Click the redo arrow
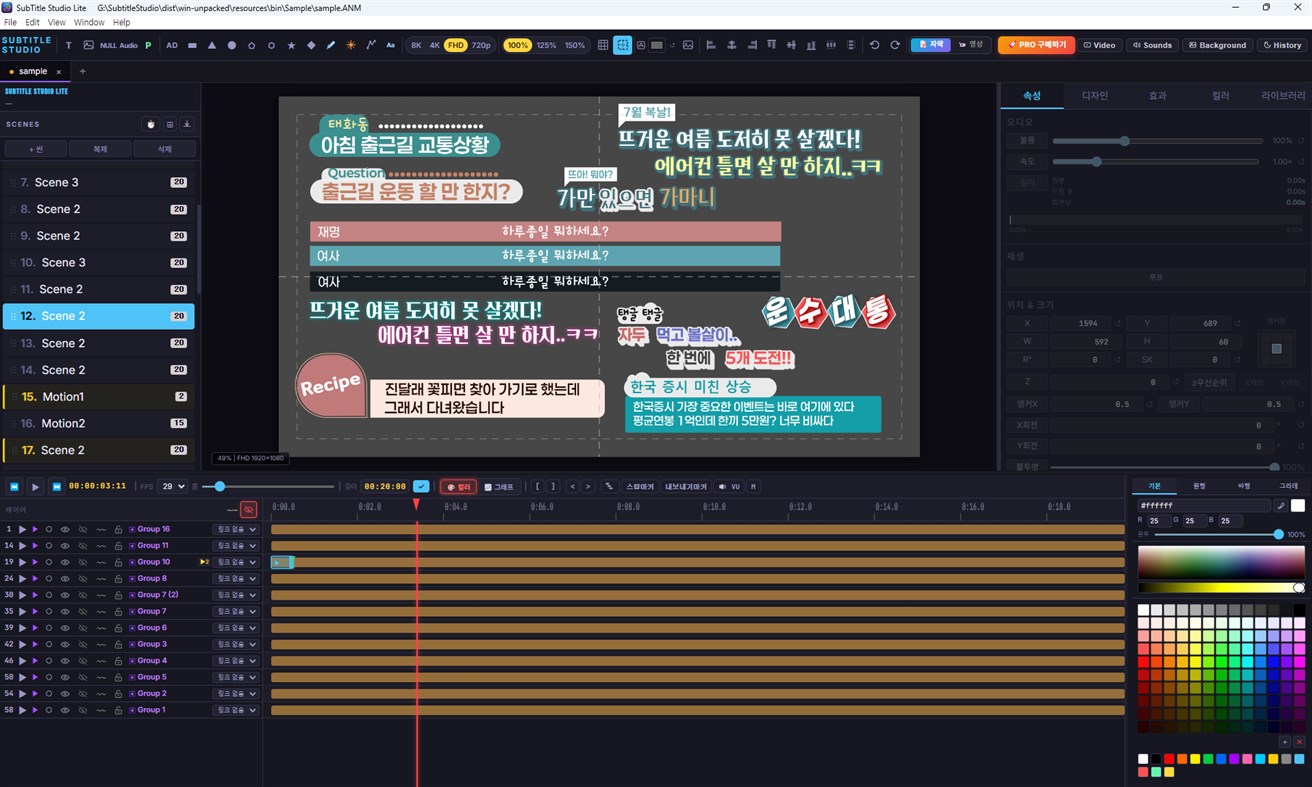Image resolution: width=1312 pixels, height=787 pixels. [895, 45]
